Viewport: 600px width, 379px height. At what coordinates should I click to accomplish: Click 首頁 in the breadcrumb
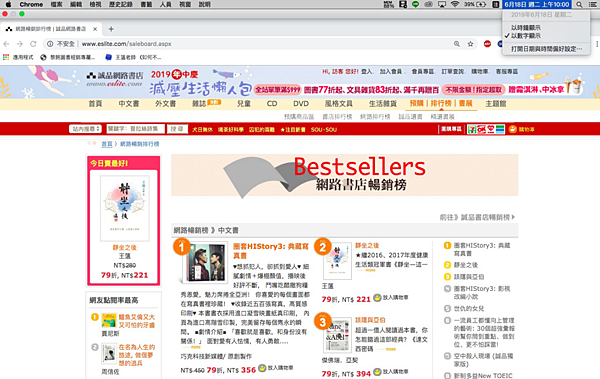point(107,144)
